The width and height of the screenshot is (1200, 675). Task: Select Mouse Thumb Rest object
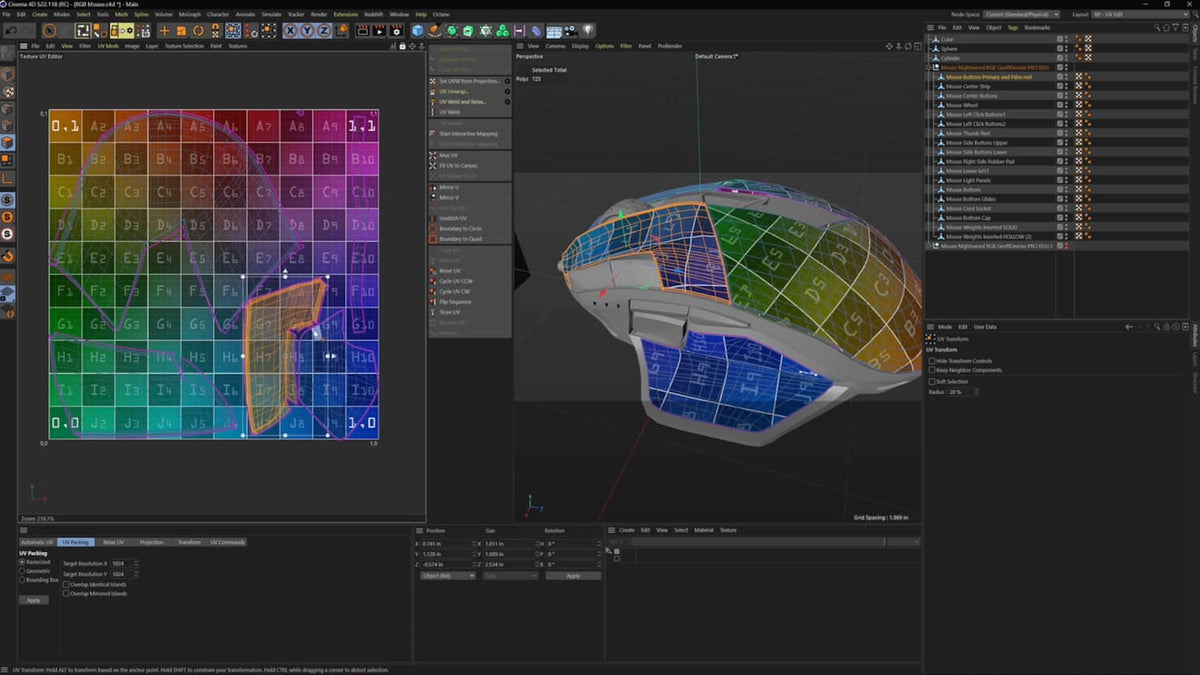coord(968,133)
